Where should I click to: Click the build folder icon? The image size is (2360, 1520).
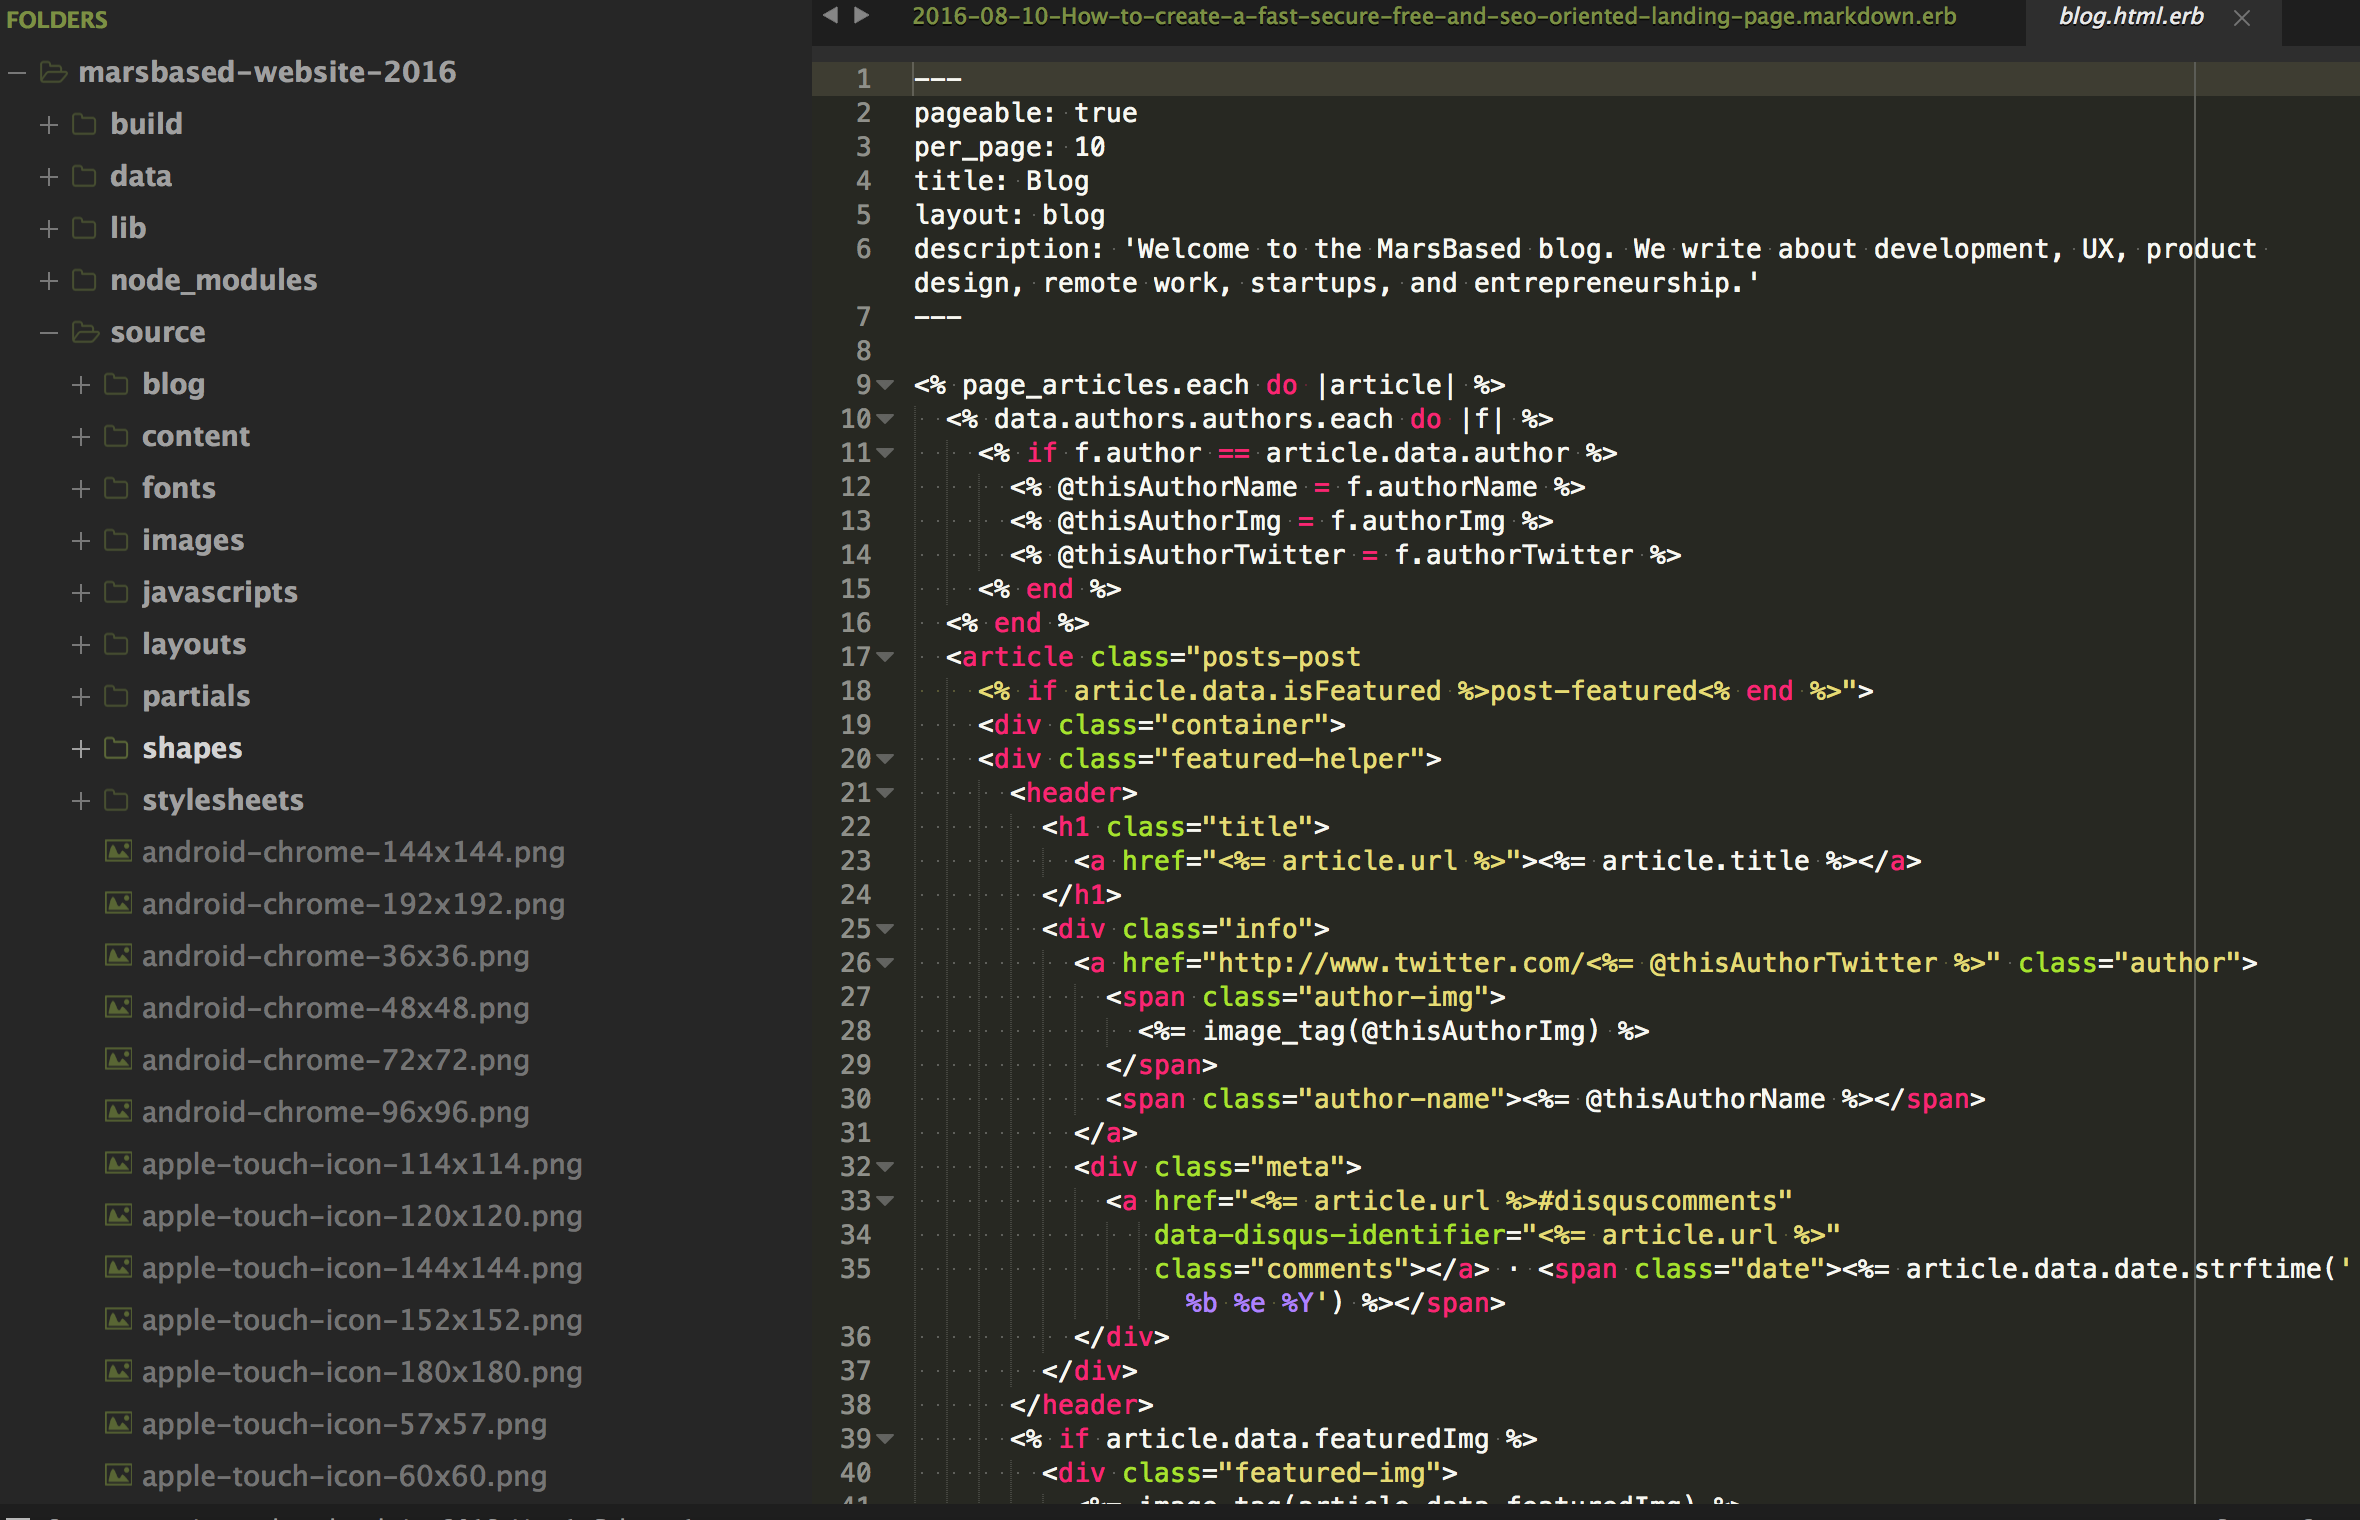point(85,124)
